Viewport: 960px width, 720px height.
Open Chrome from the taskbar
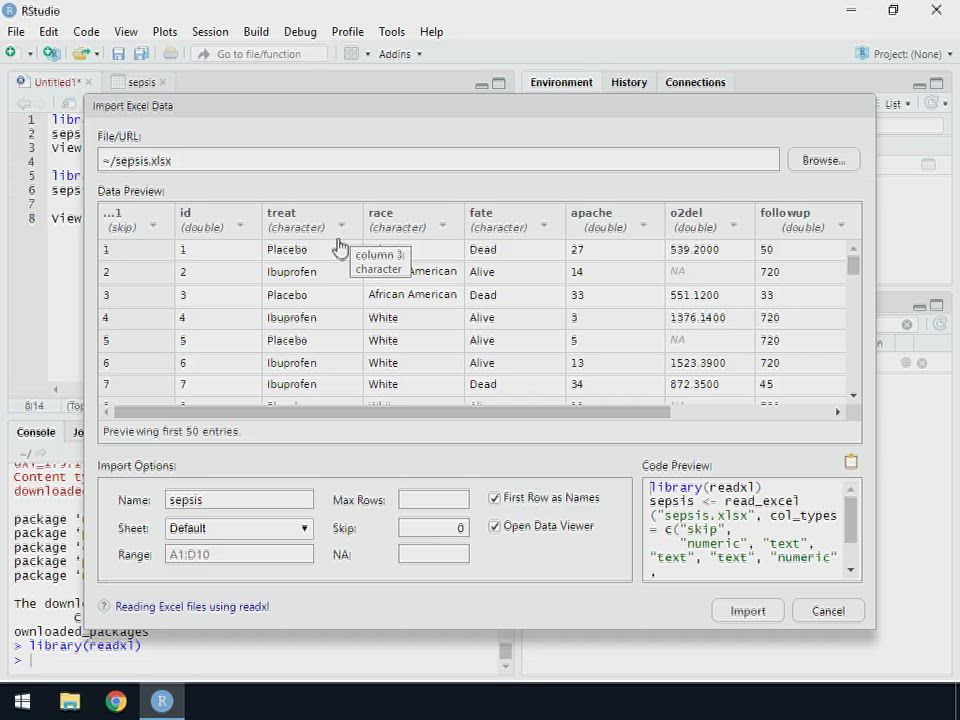pos(116,701)
